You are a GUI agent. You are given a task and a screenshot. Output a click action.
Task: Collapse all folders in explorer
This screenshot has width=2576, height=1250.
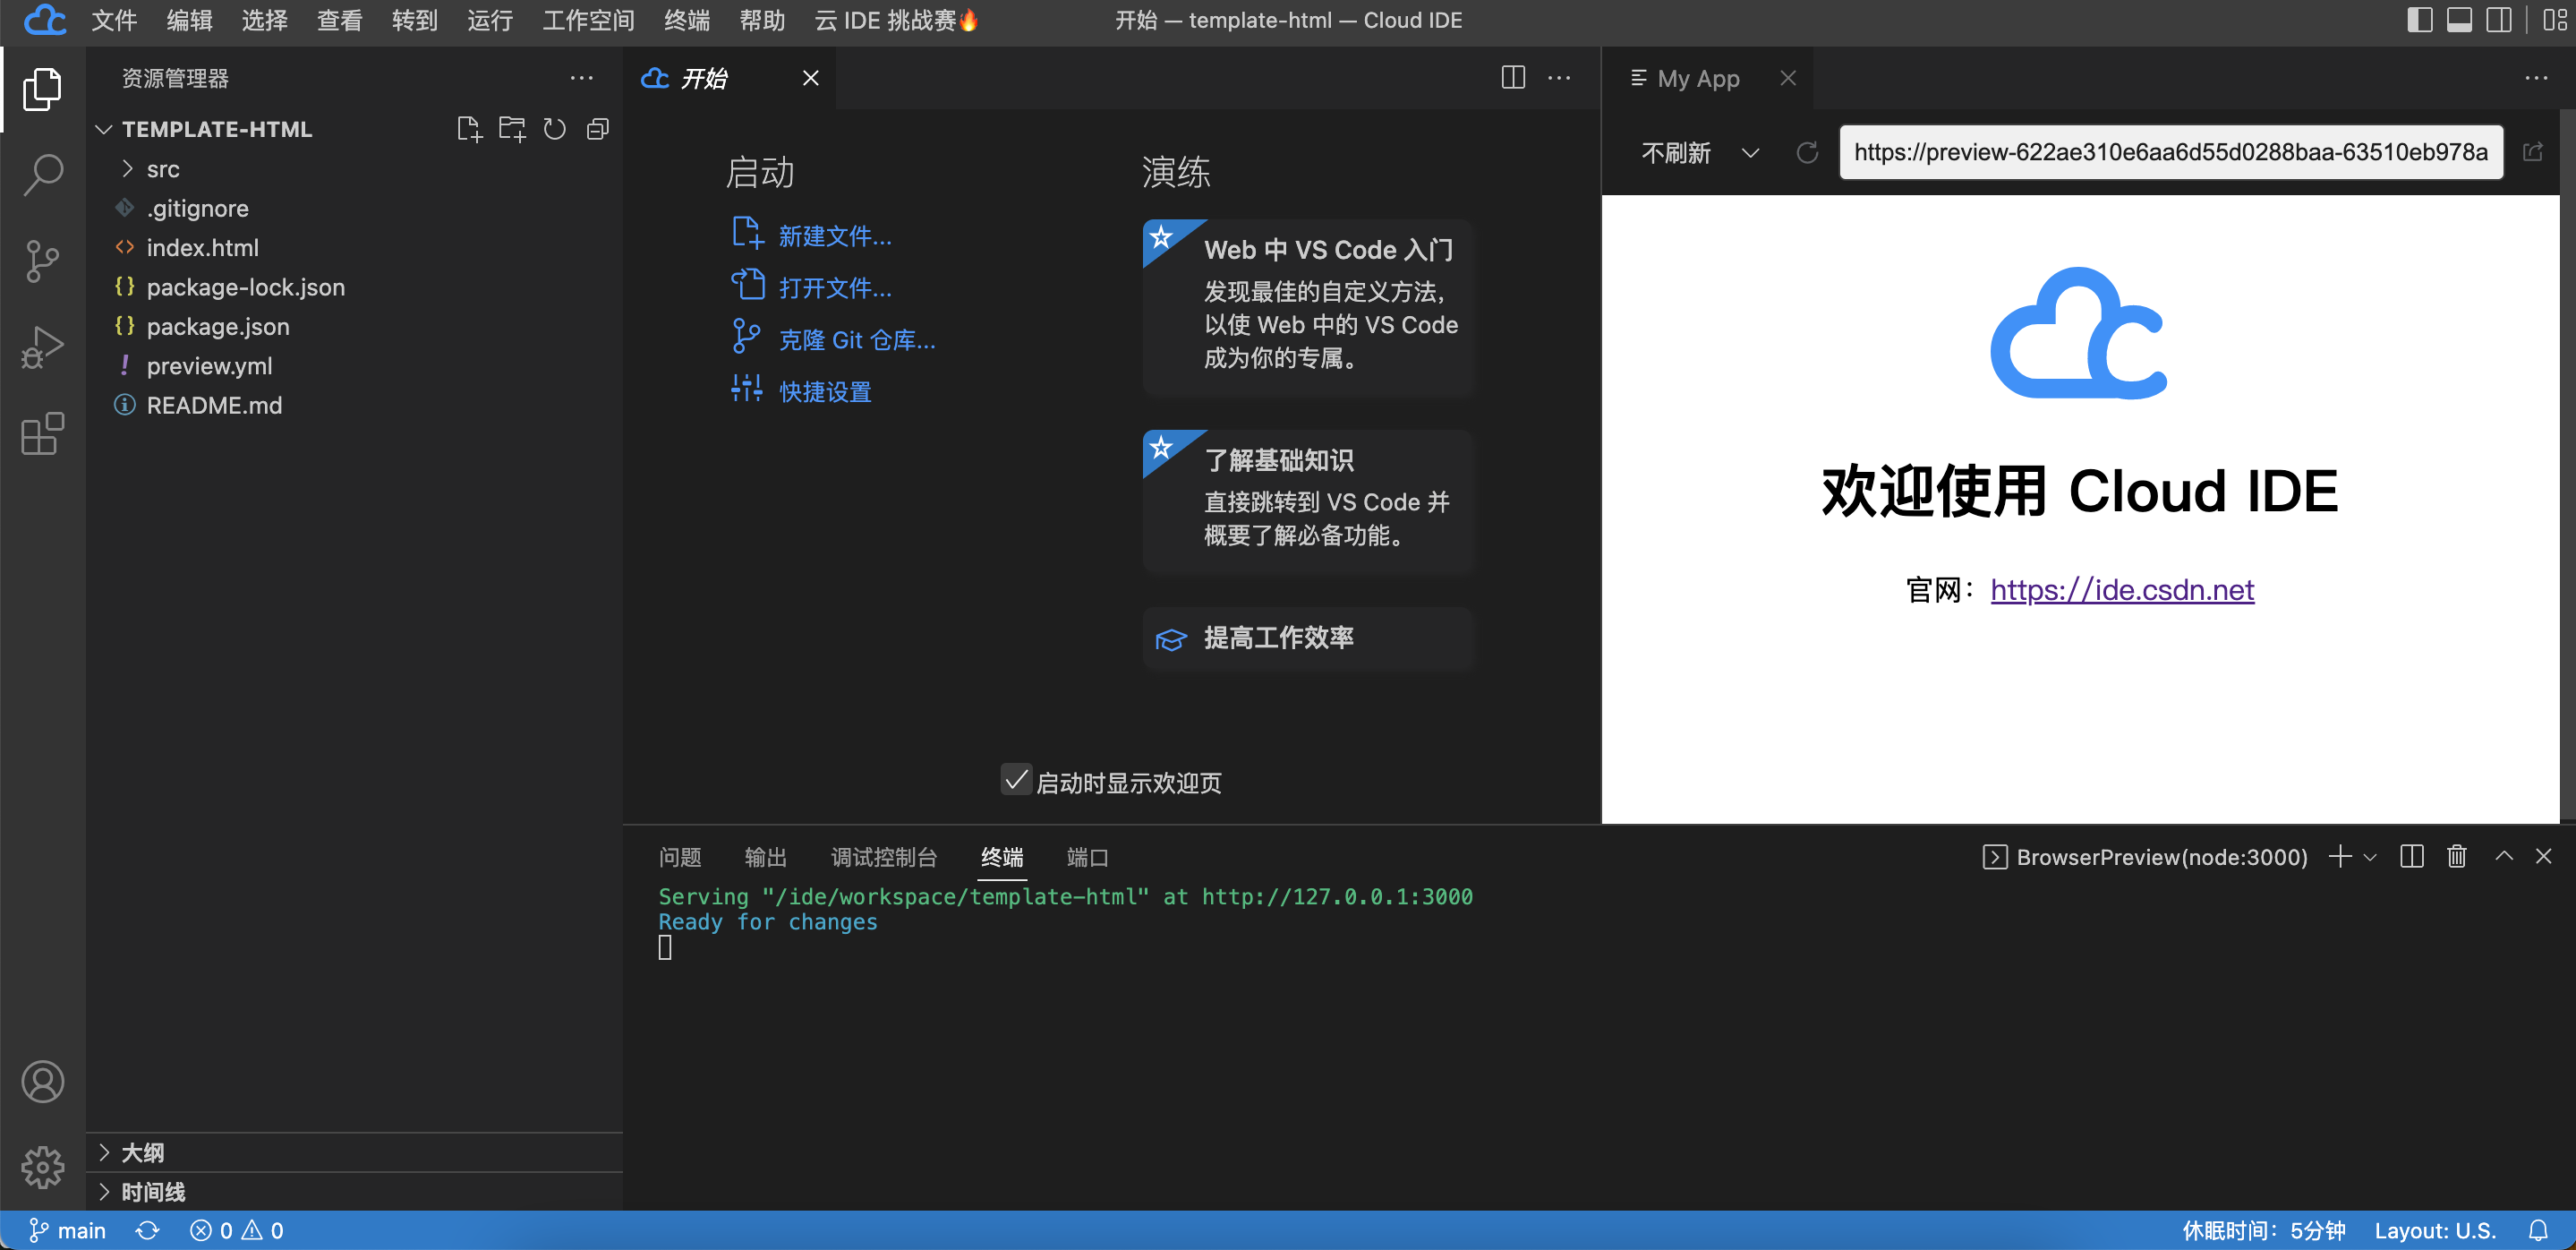tap(598, 129)
